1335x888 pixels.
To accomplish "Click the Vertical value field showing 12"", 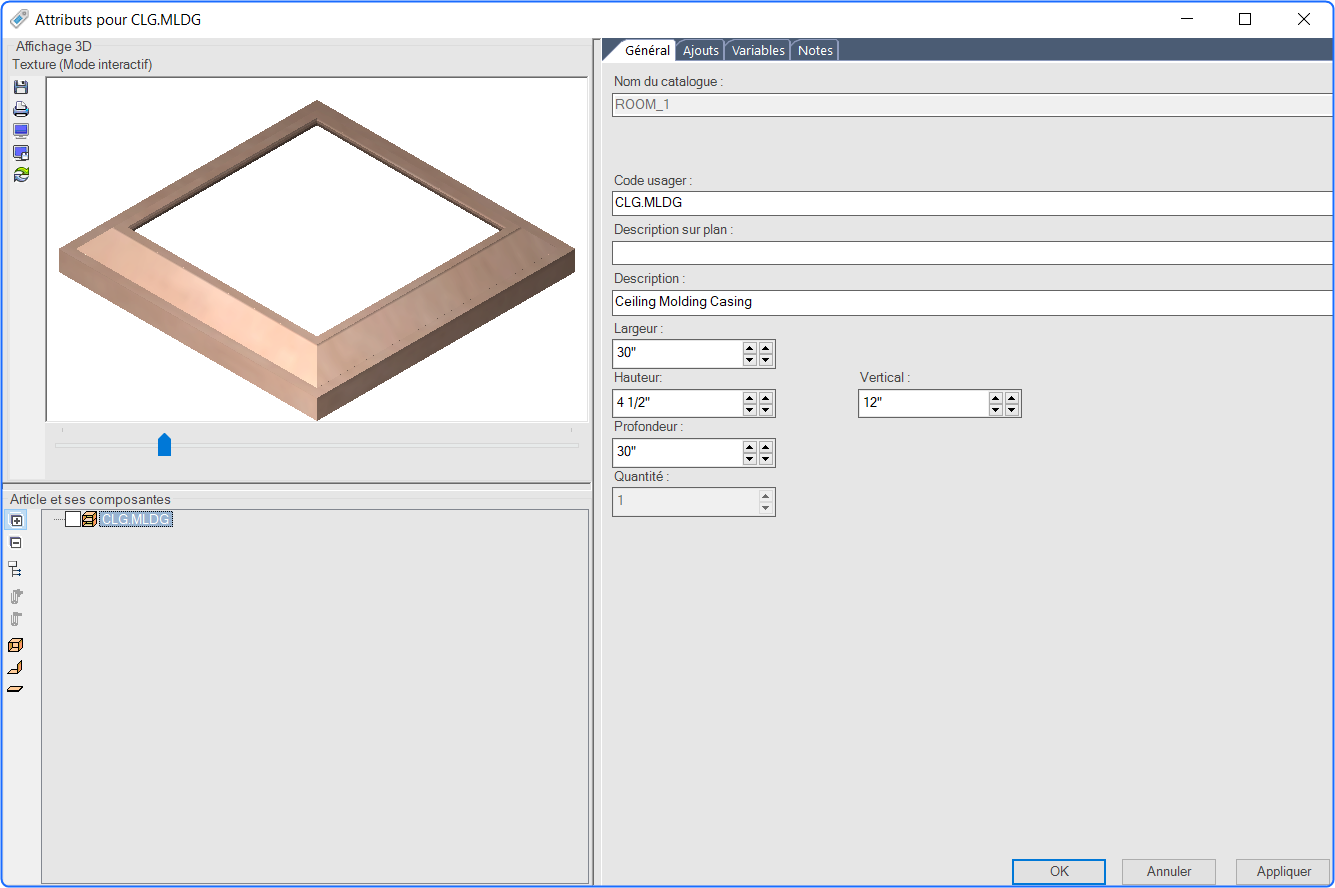I will [923, 403].
